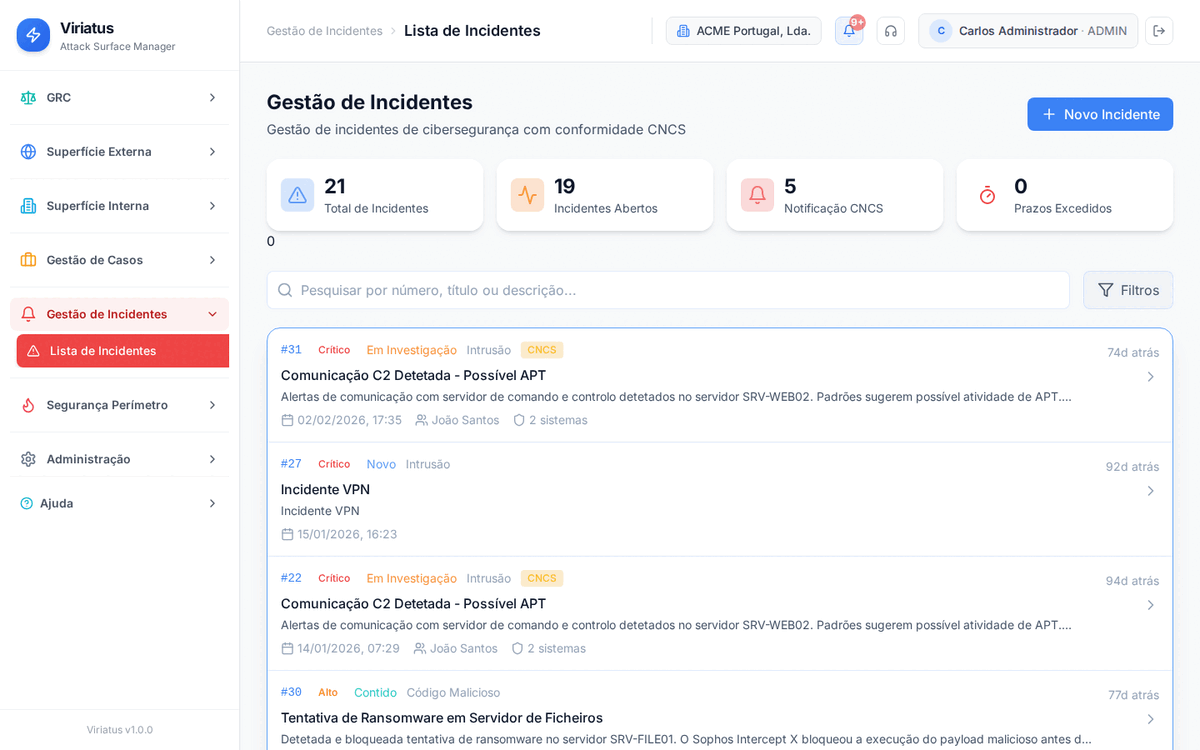This screenshot has height=750, width=1200.
Task: Click the flame icon for Segurança Perímetro
Action: pyautogui.click(x=27, y=405)
